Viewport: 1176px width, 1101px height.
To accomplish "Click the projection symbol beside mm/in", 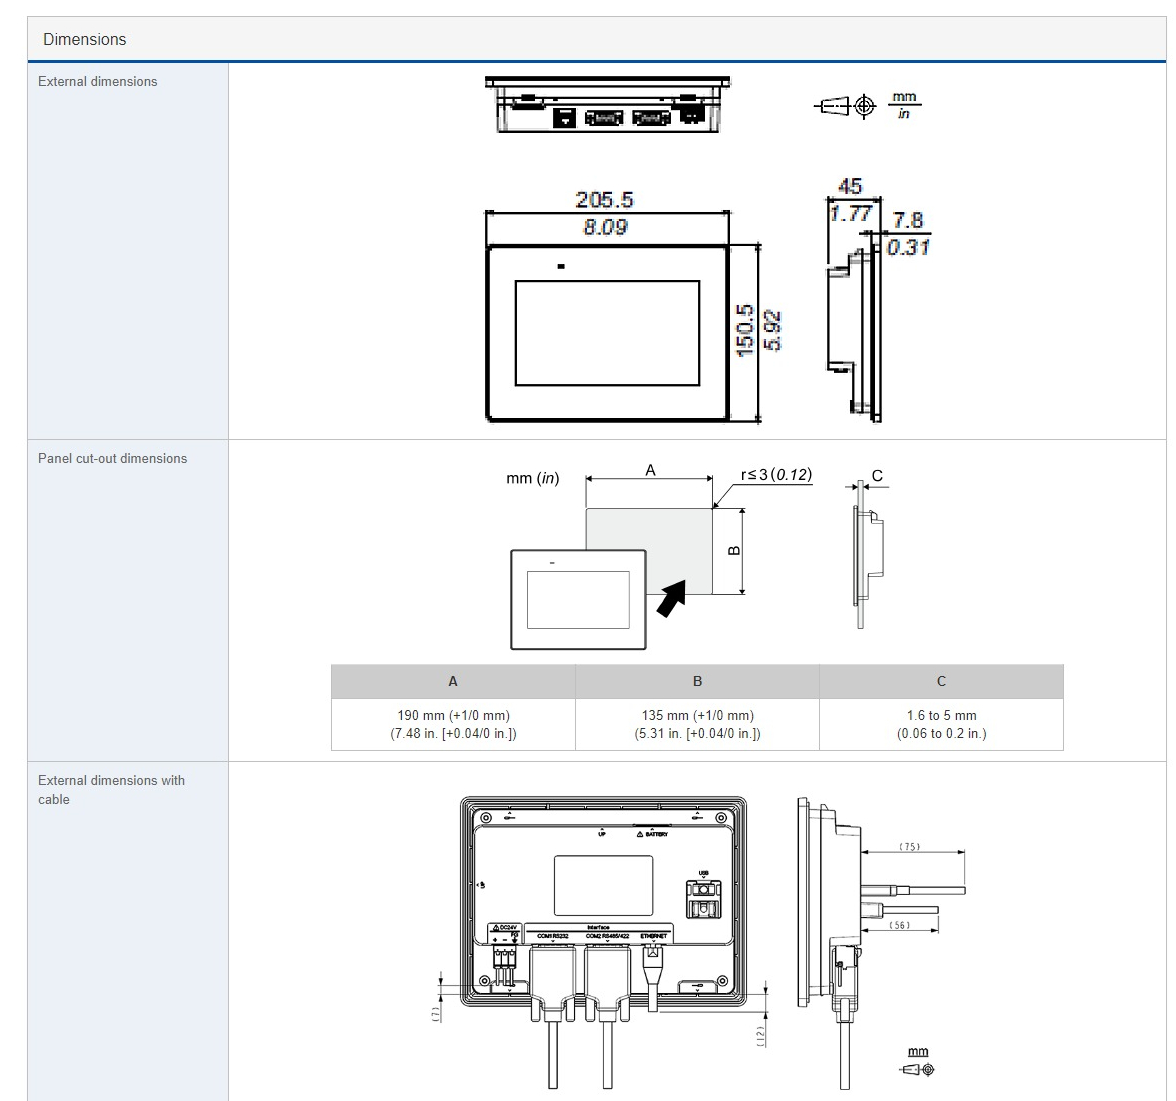I will (x=845, y=106).
